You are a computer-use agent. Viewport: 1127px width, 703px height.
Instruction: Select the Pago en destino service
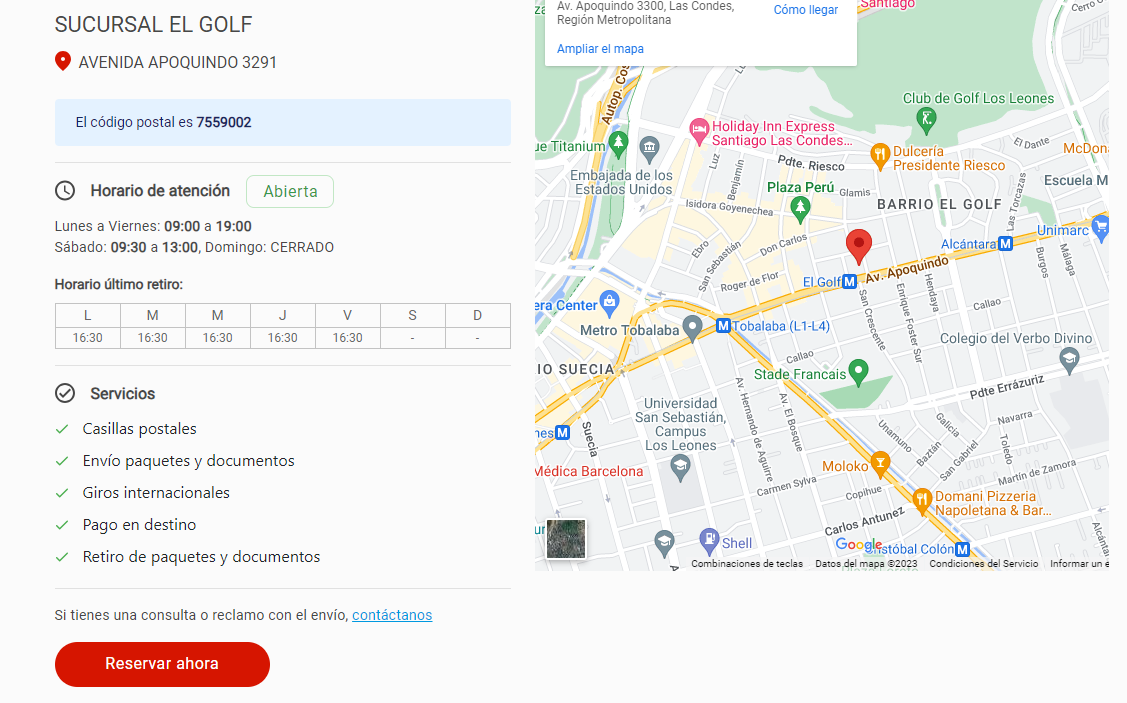pos(139,525)
